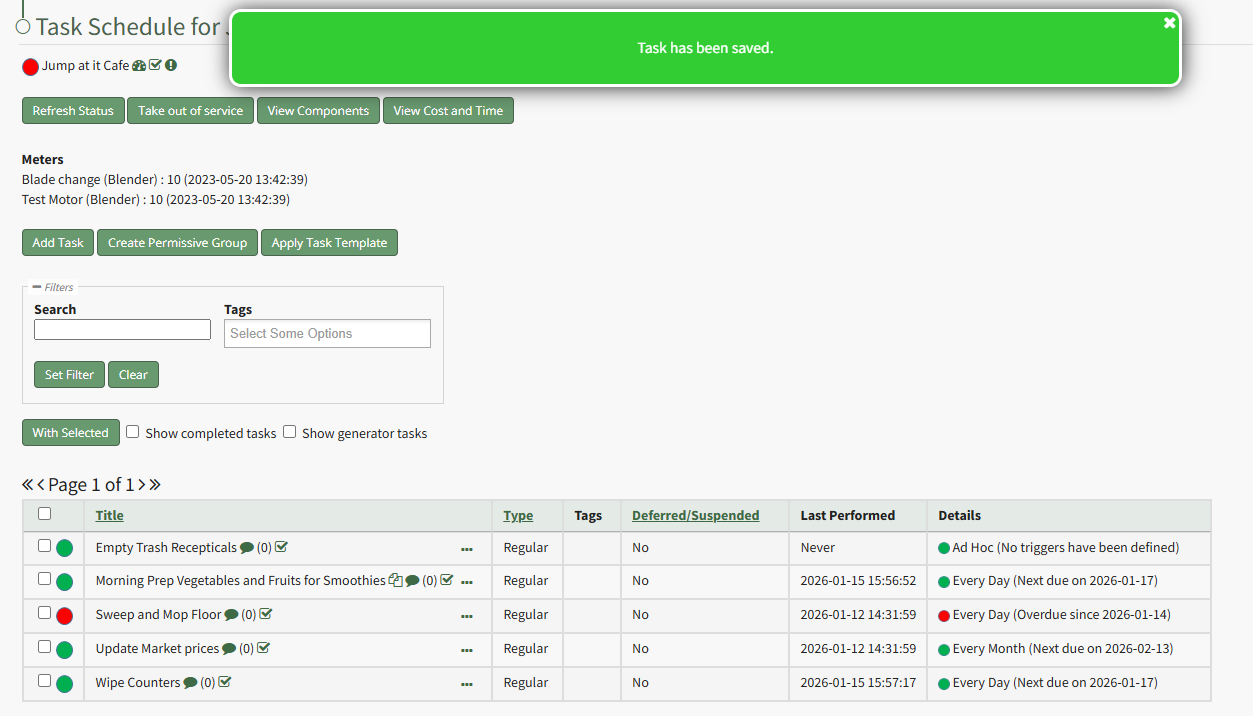Collapse the Filters section
1253x716 pixels.
37,287
